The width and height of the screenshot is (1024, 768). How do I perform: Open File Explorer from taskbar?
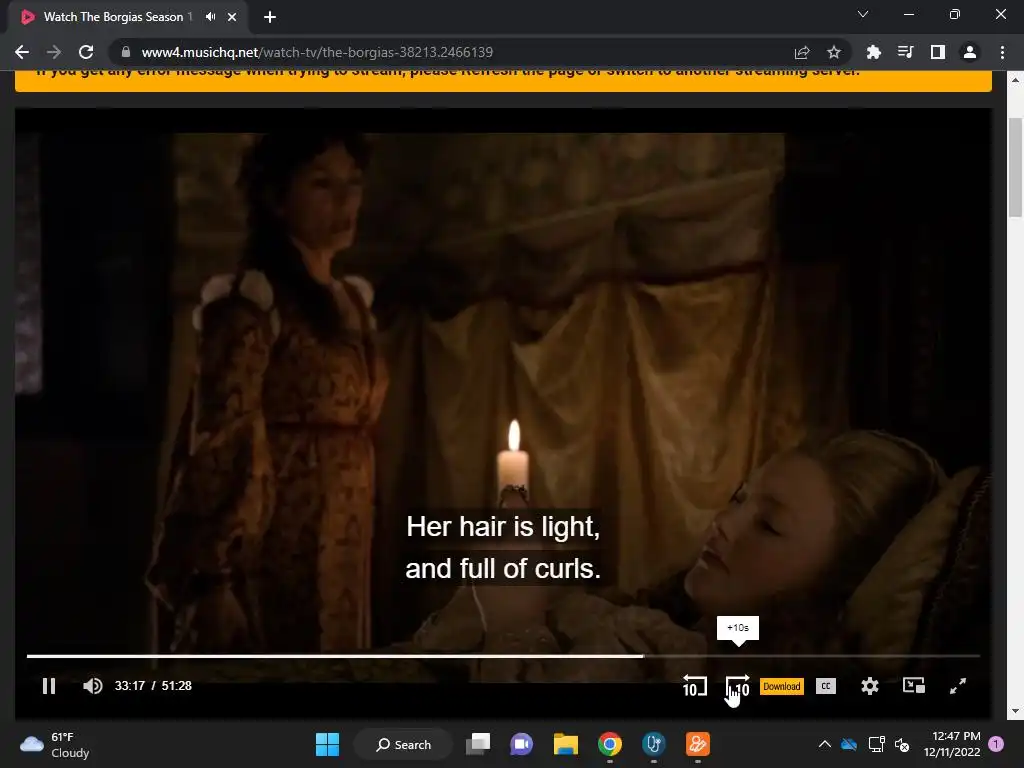[566, 744]
